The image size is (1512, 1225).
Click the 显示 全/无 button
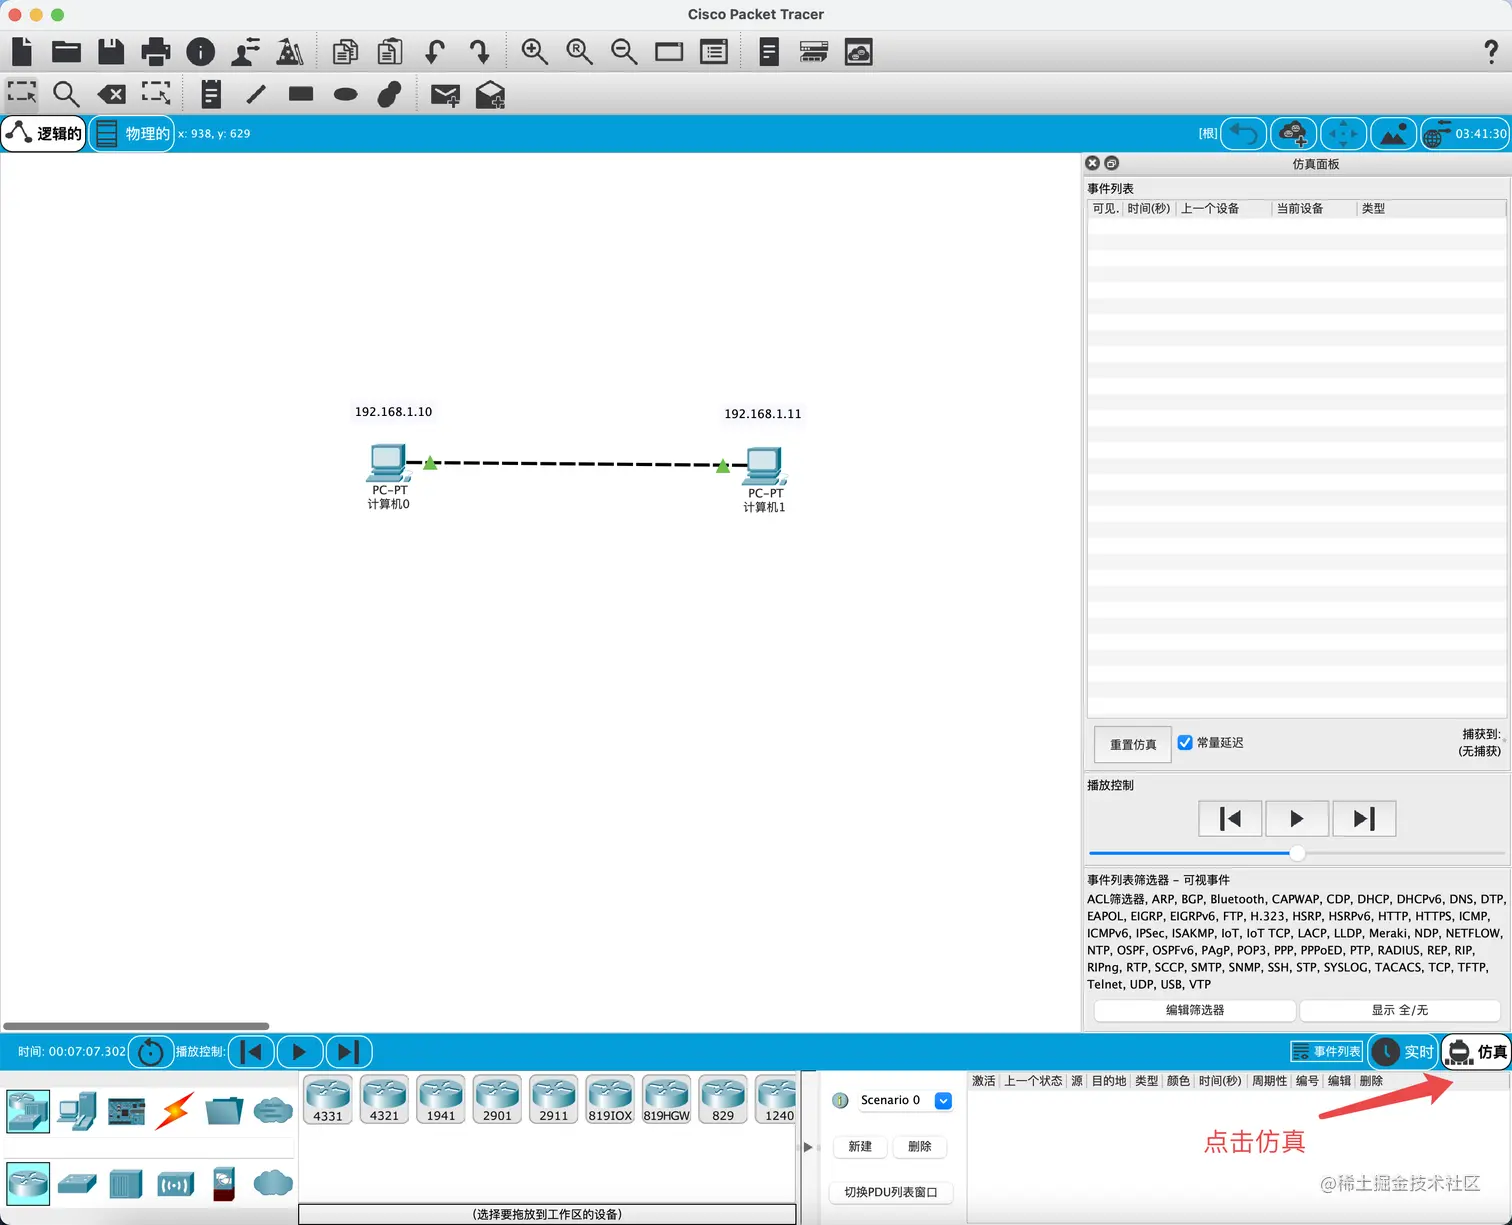[1400, 1010]
